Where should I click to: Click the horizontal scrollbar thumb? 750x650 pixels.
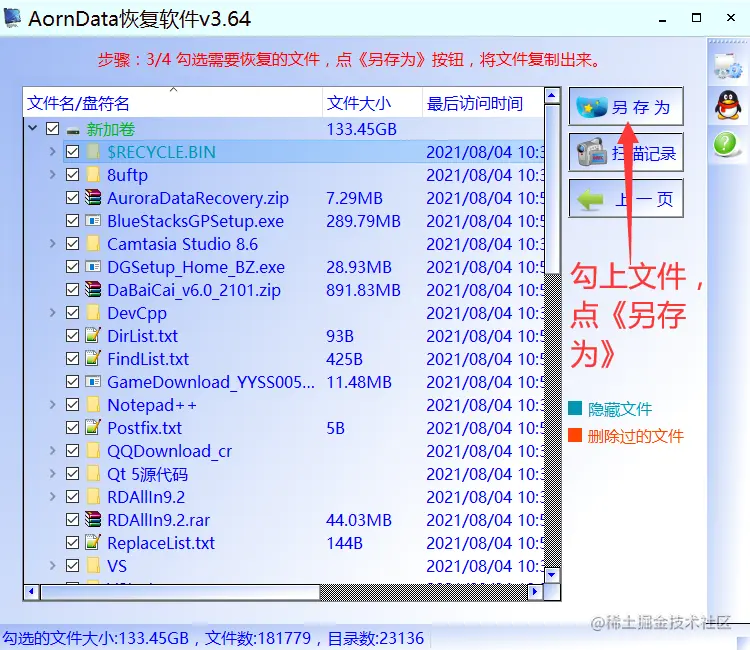pyautogui.click(x=180, y=592)
